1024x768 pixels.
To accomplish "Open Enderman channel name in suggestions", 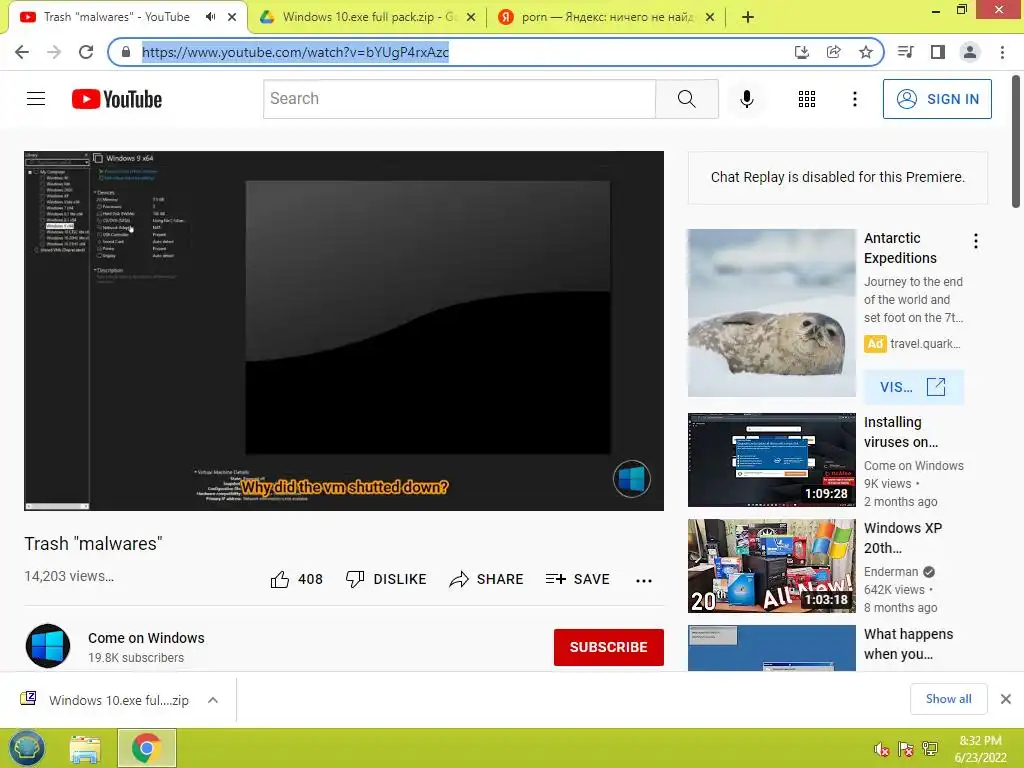I will [x=891, y=571].
